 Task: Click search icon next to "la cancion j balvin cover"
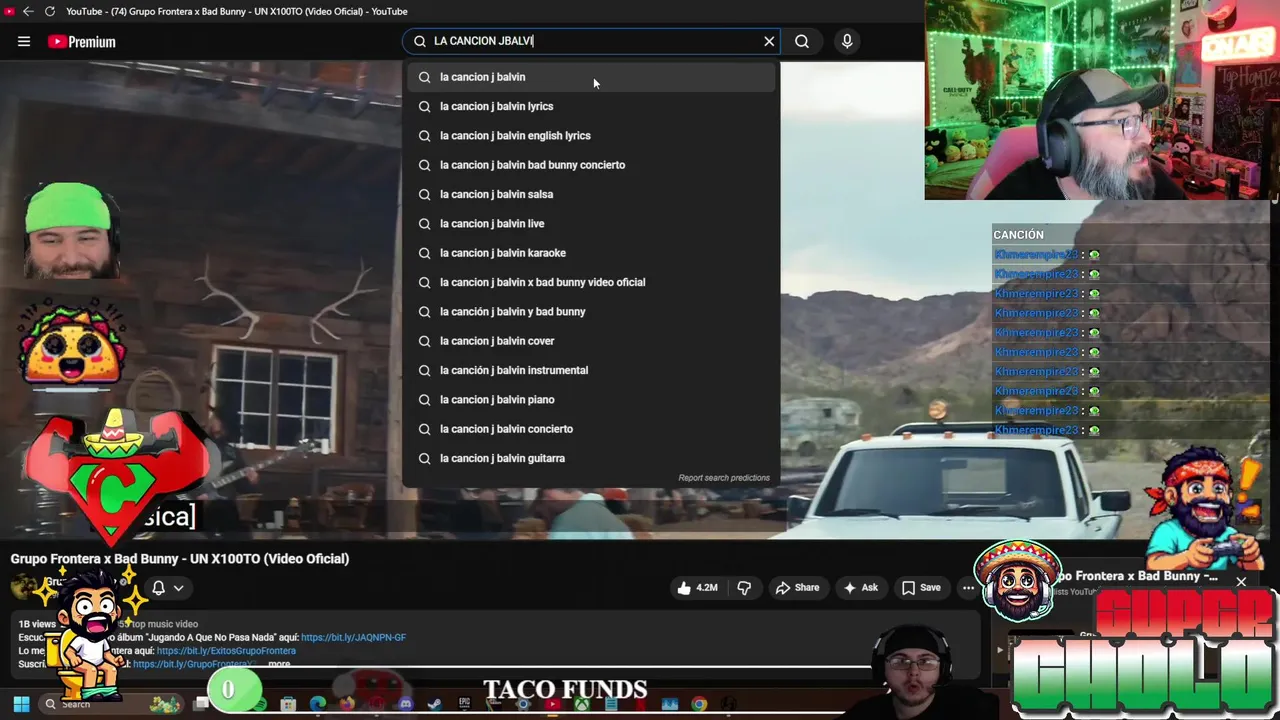(424, 341)
